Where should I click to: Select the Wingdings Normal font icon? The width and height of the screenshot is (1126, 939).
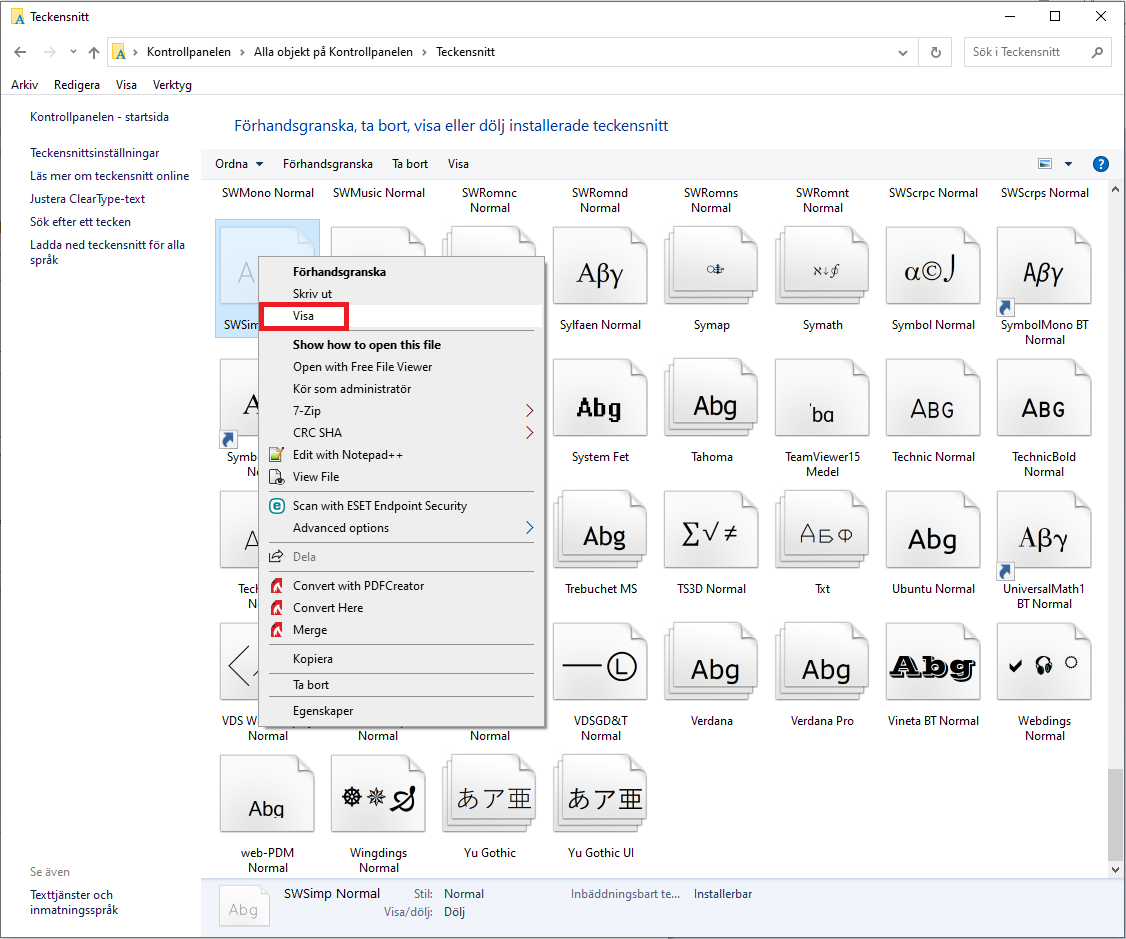point(378,800)
